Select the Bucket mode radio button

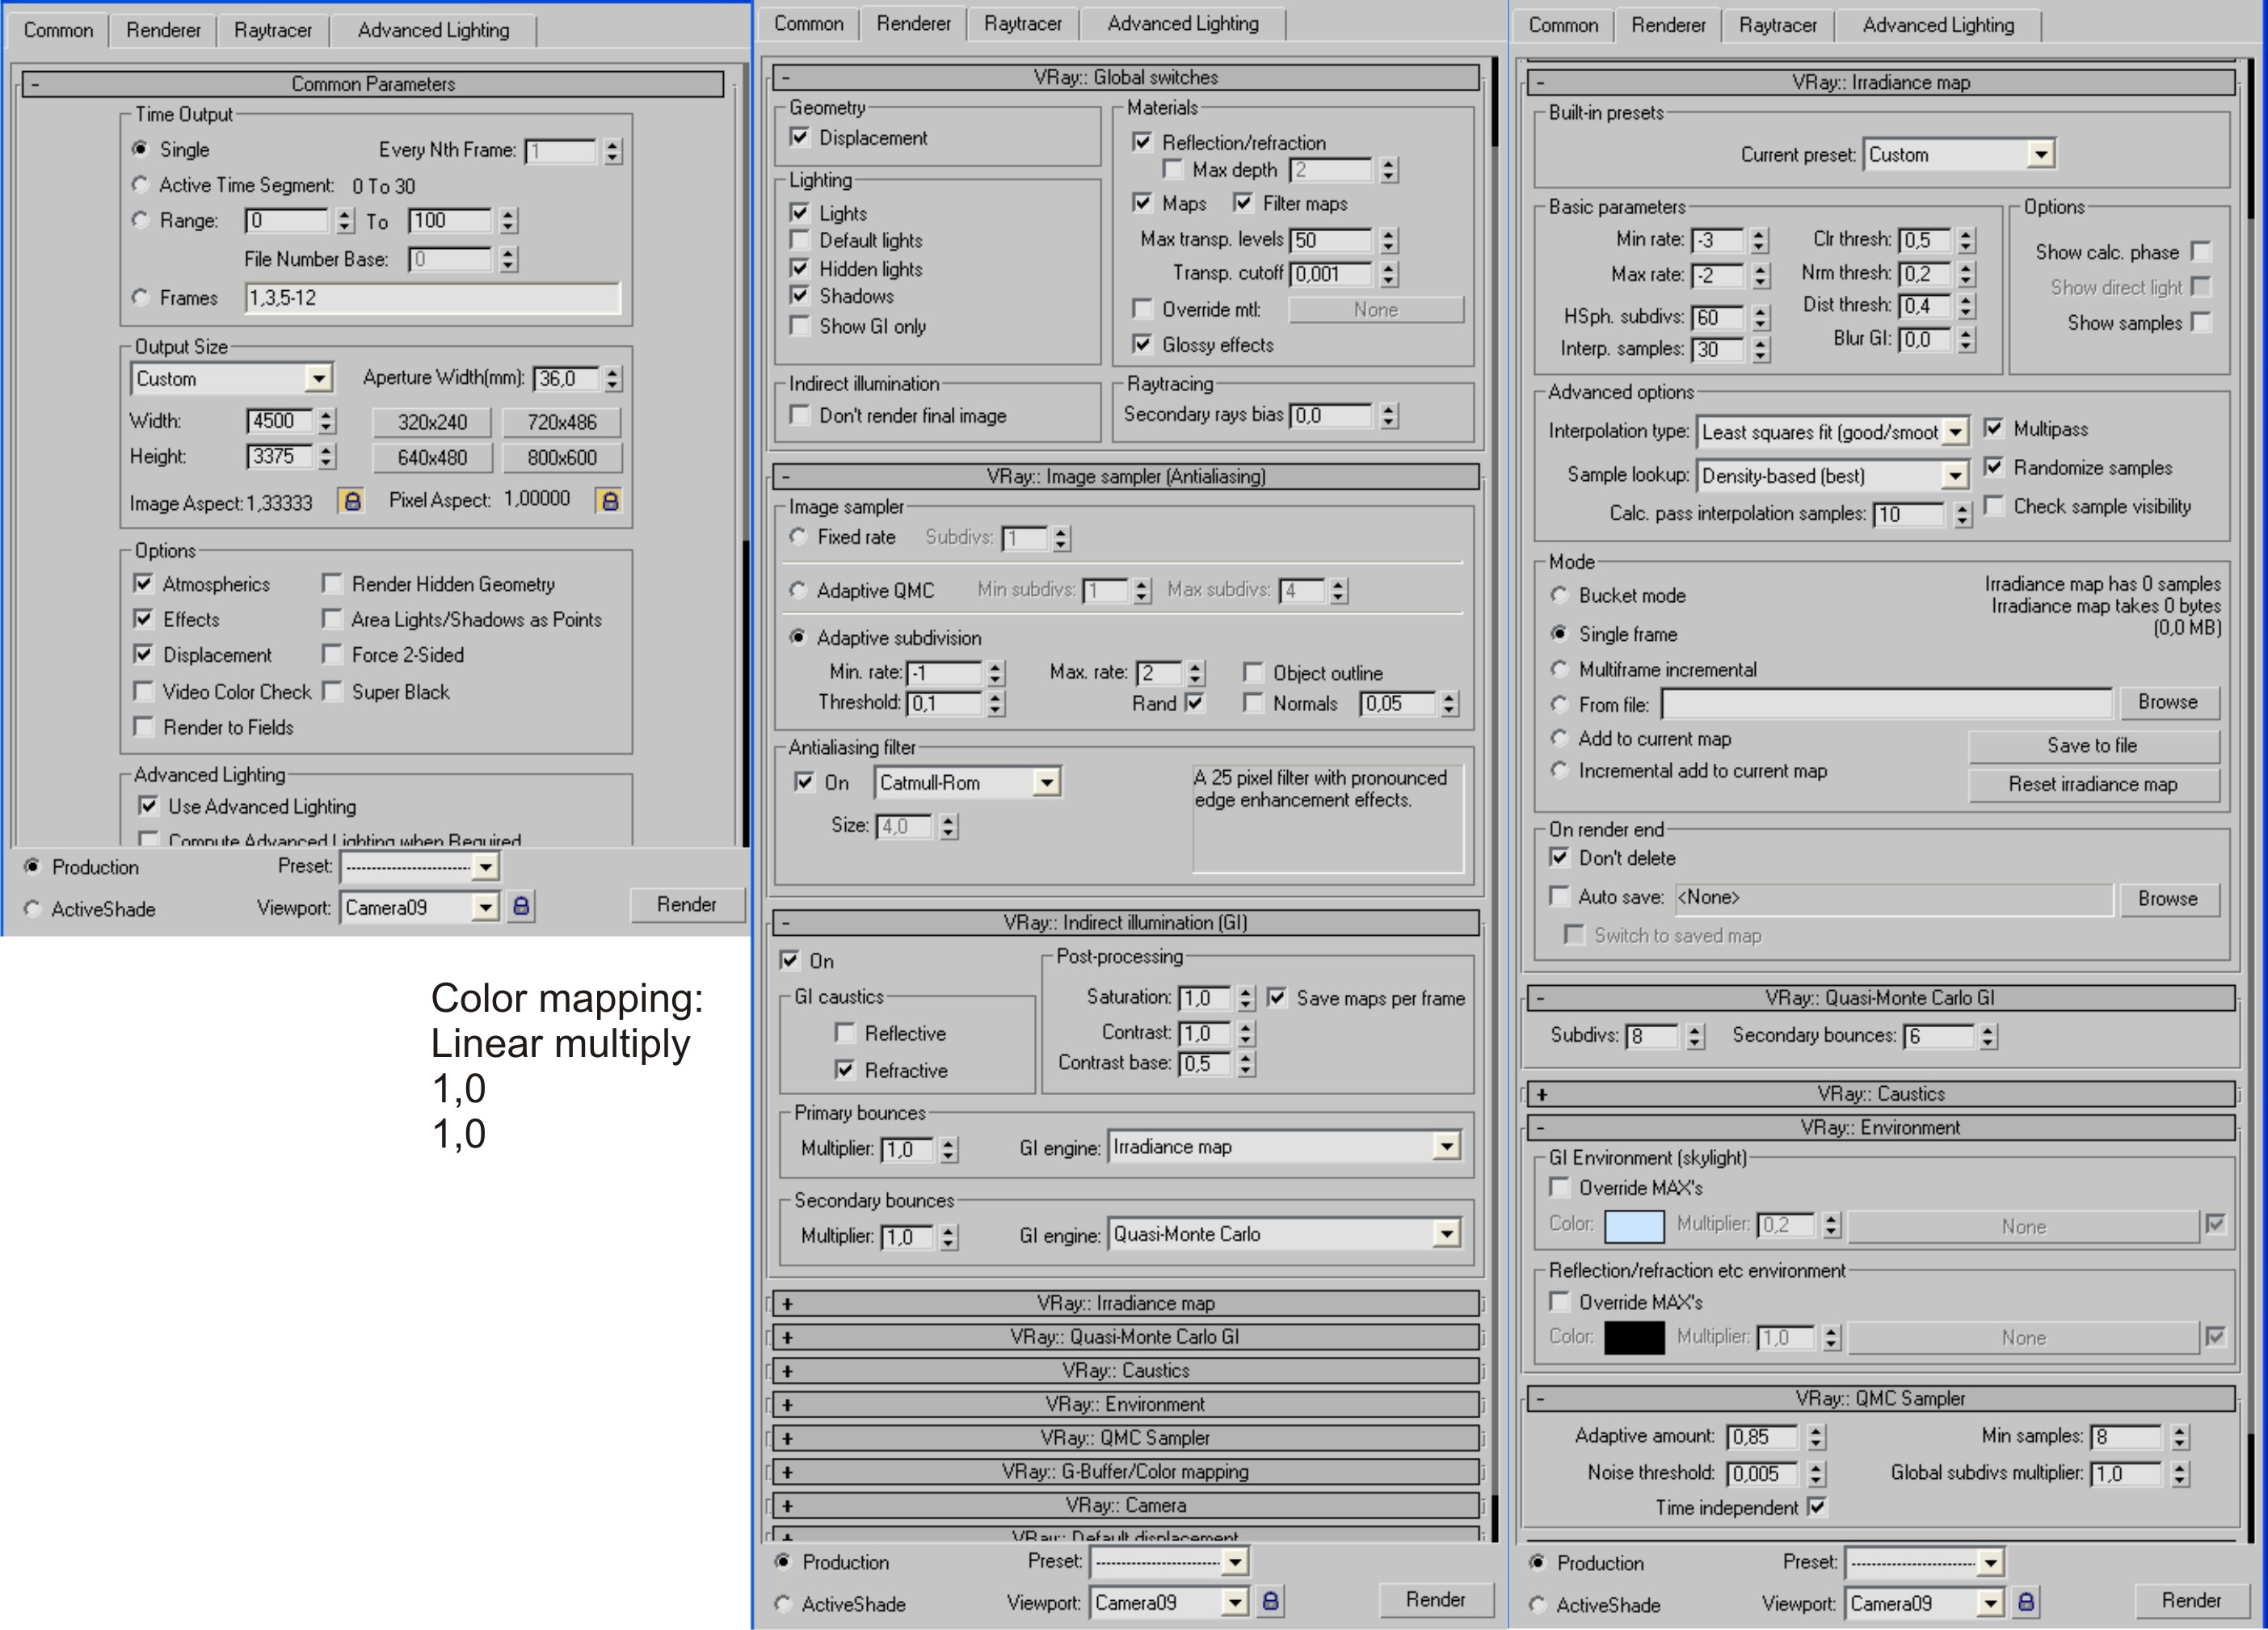(1559, 595)
